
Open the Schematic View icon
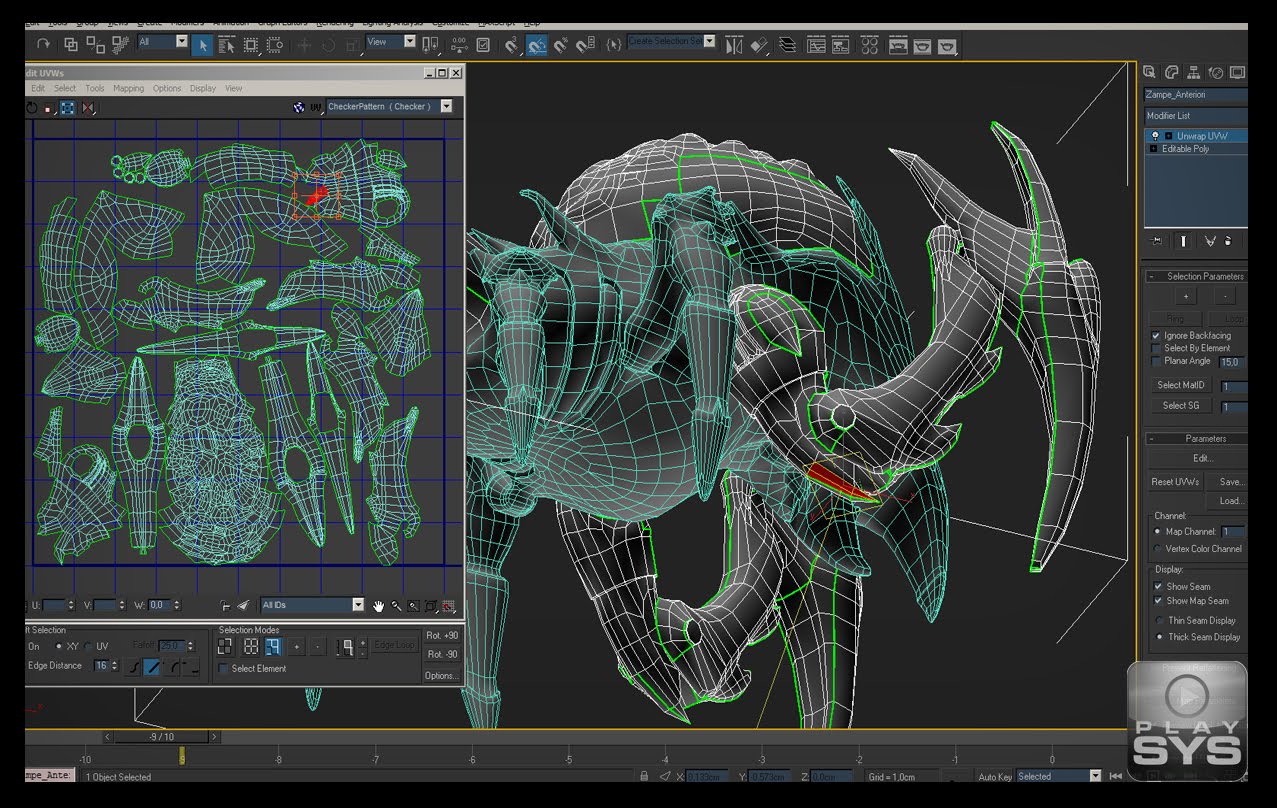[842, 45]
